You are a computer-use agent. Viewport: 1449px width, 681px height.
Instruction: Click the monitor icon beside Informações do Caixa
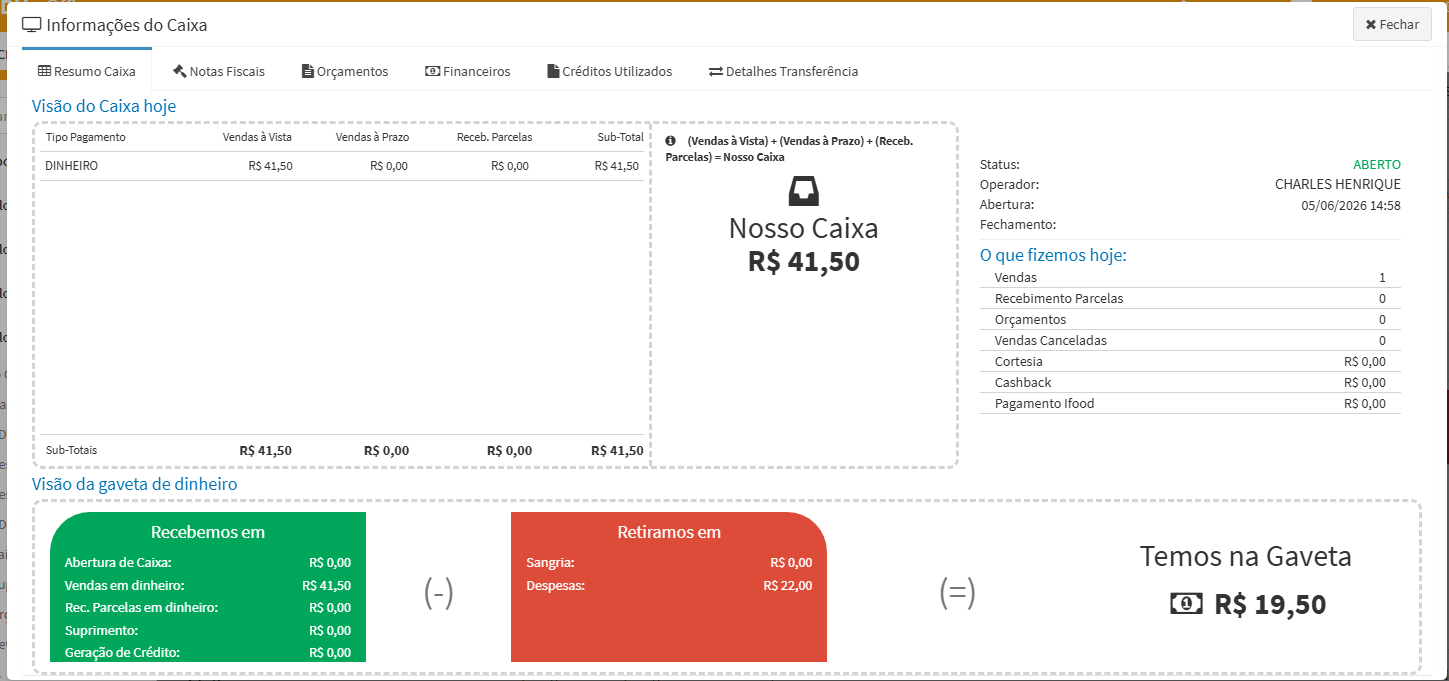(x=32, y=25)
